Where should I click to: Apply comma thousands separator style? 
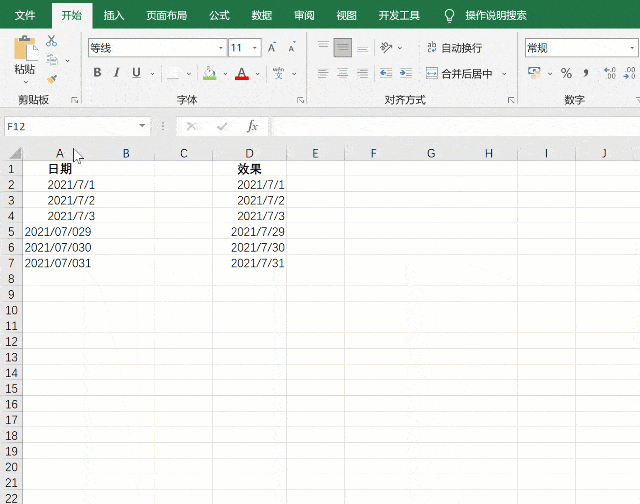(586, 73)
